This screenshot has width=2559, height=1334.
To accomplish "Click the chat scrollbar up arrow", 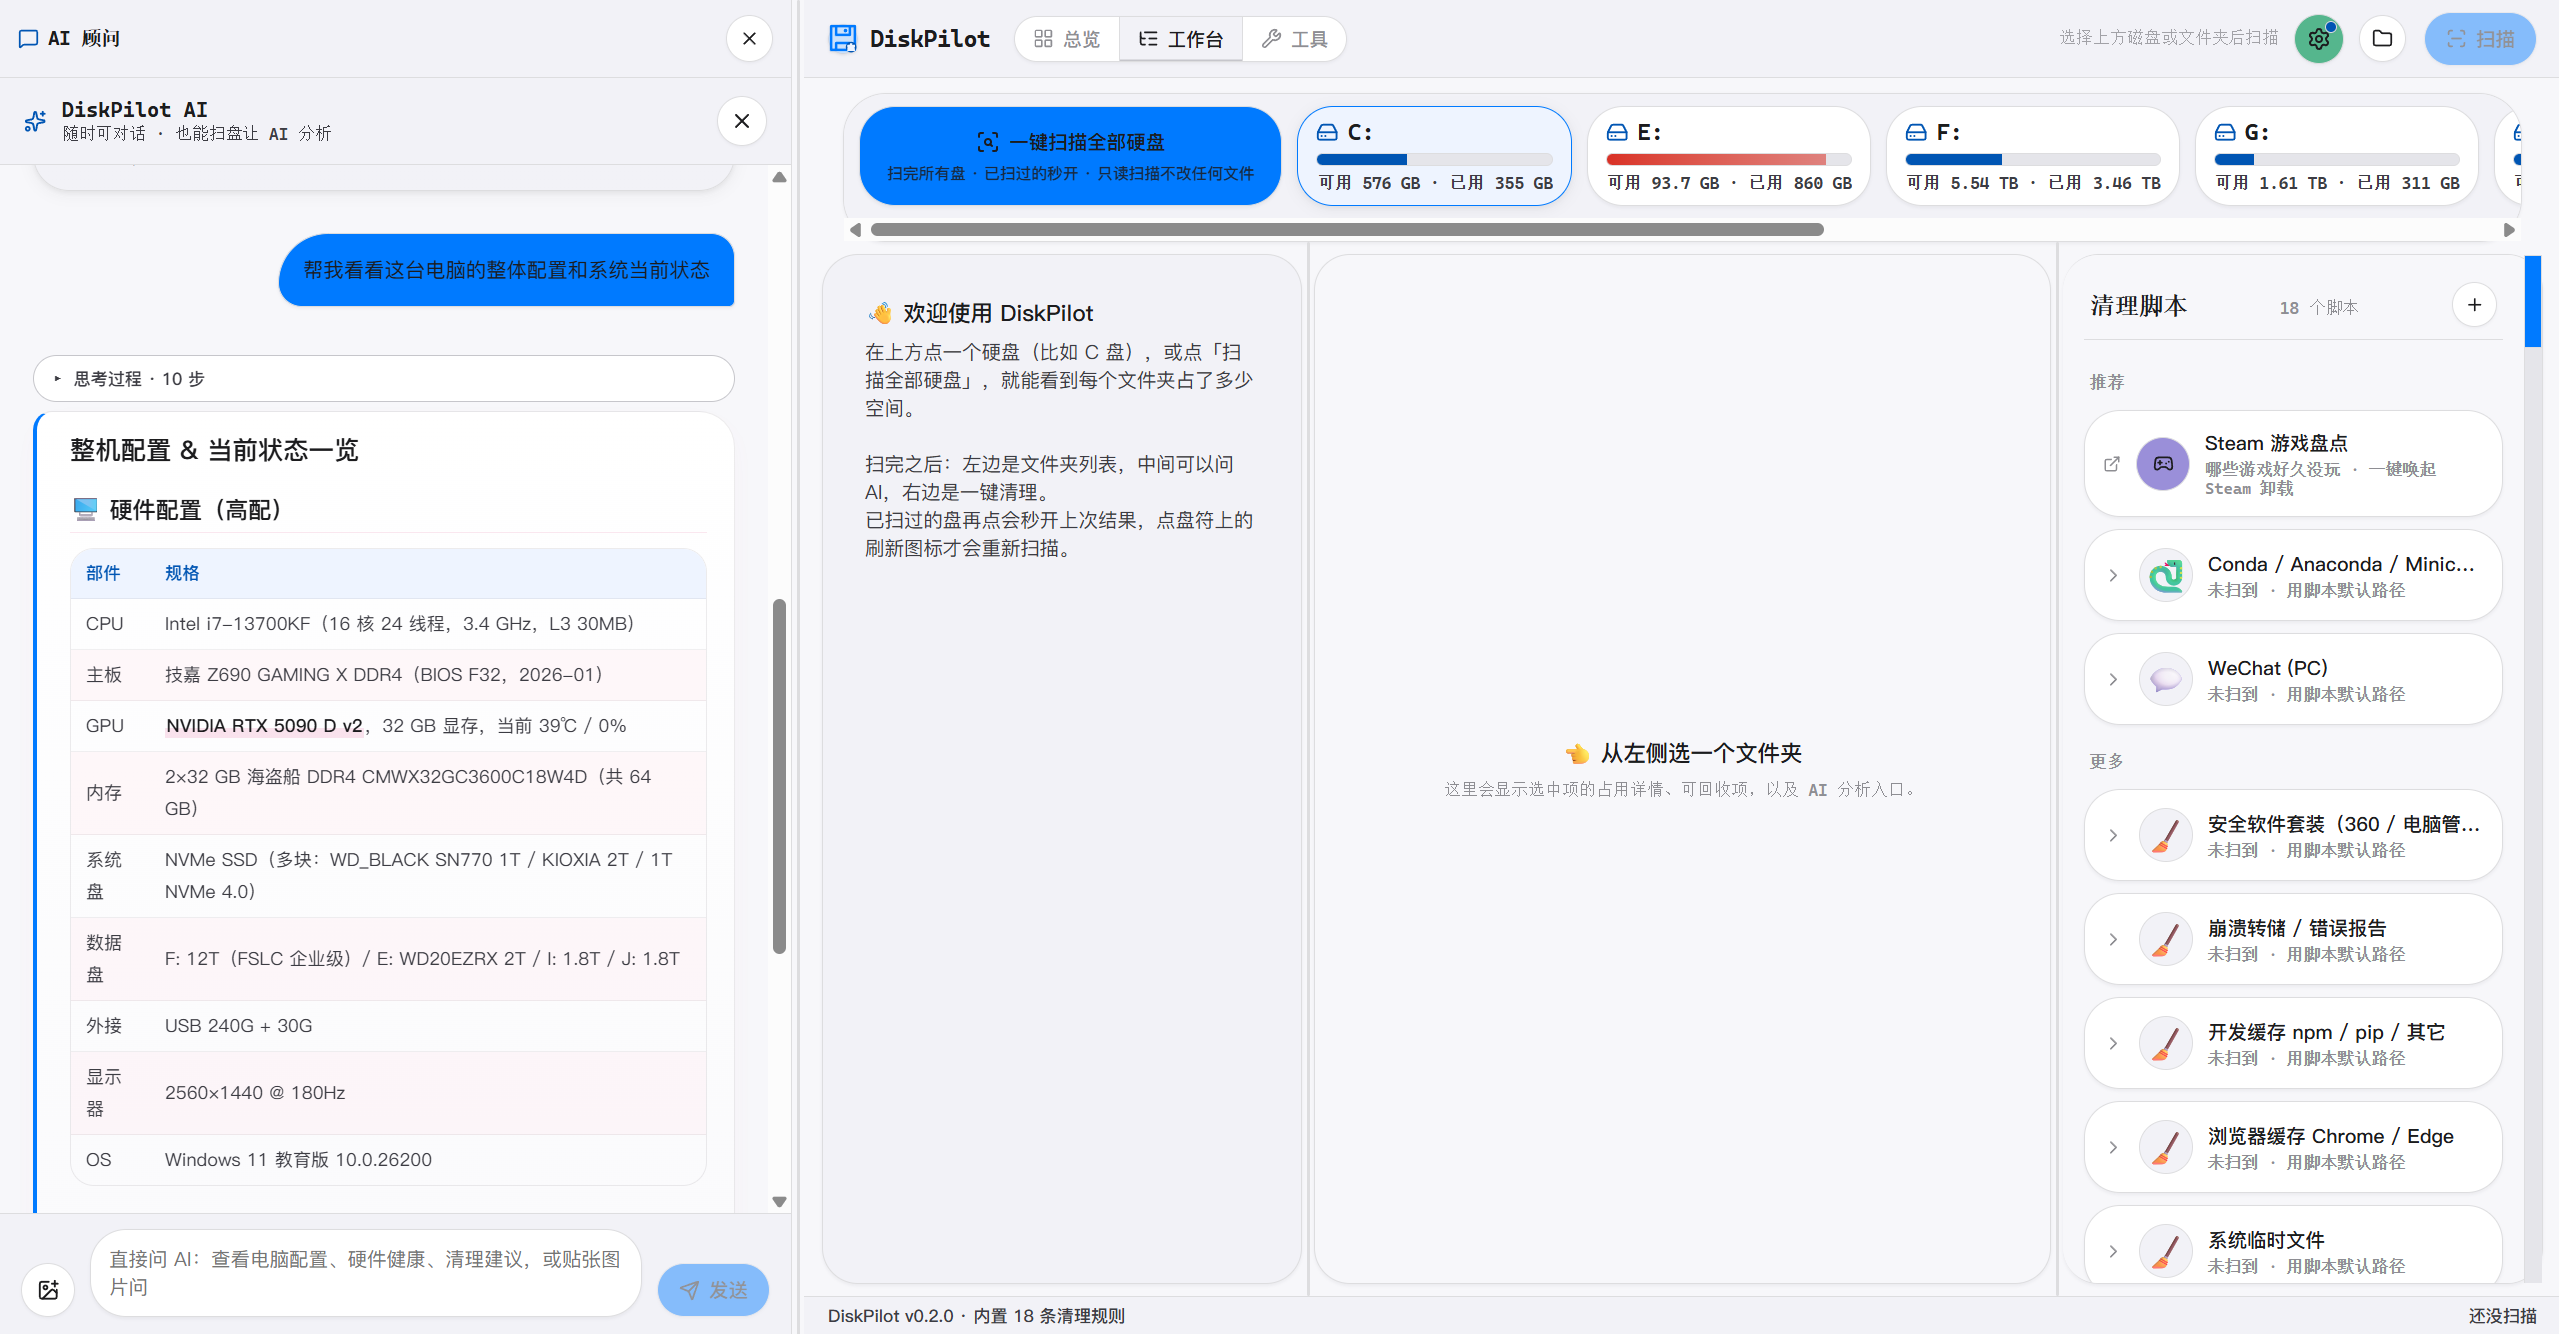I will [x=779, y=177].
